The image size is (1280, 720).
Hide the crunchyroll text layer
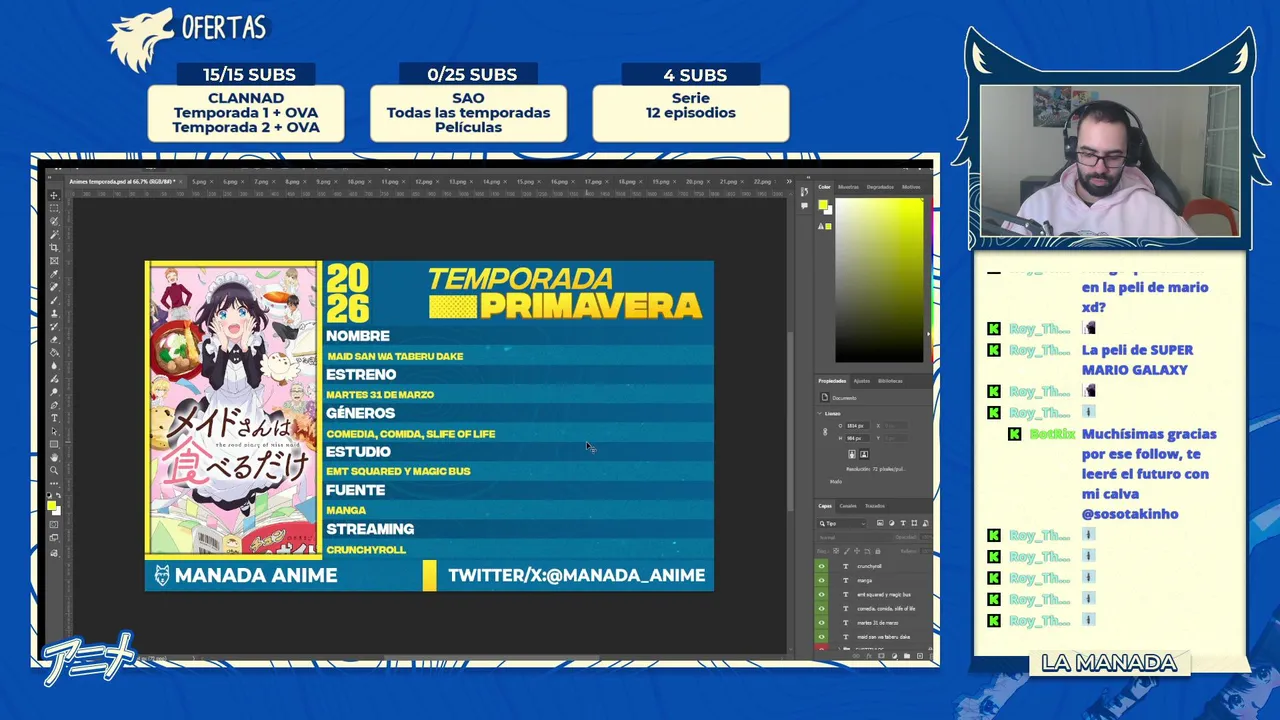[822, 566]
